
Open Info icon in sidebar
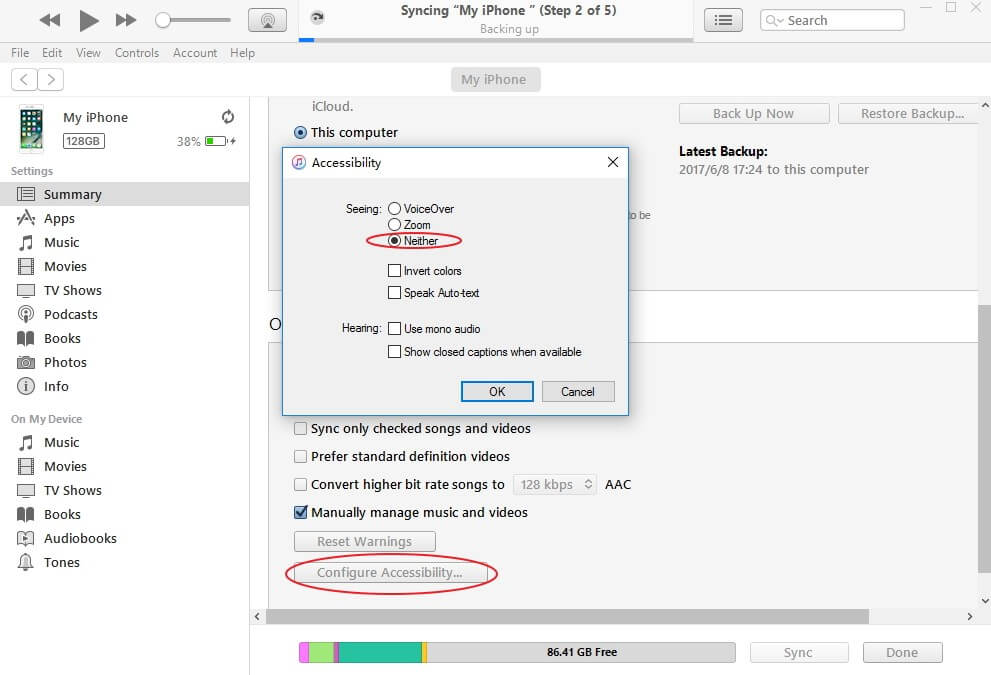[x=26, y=386]
